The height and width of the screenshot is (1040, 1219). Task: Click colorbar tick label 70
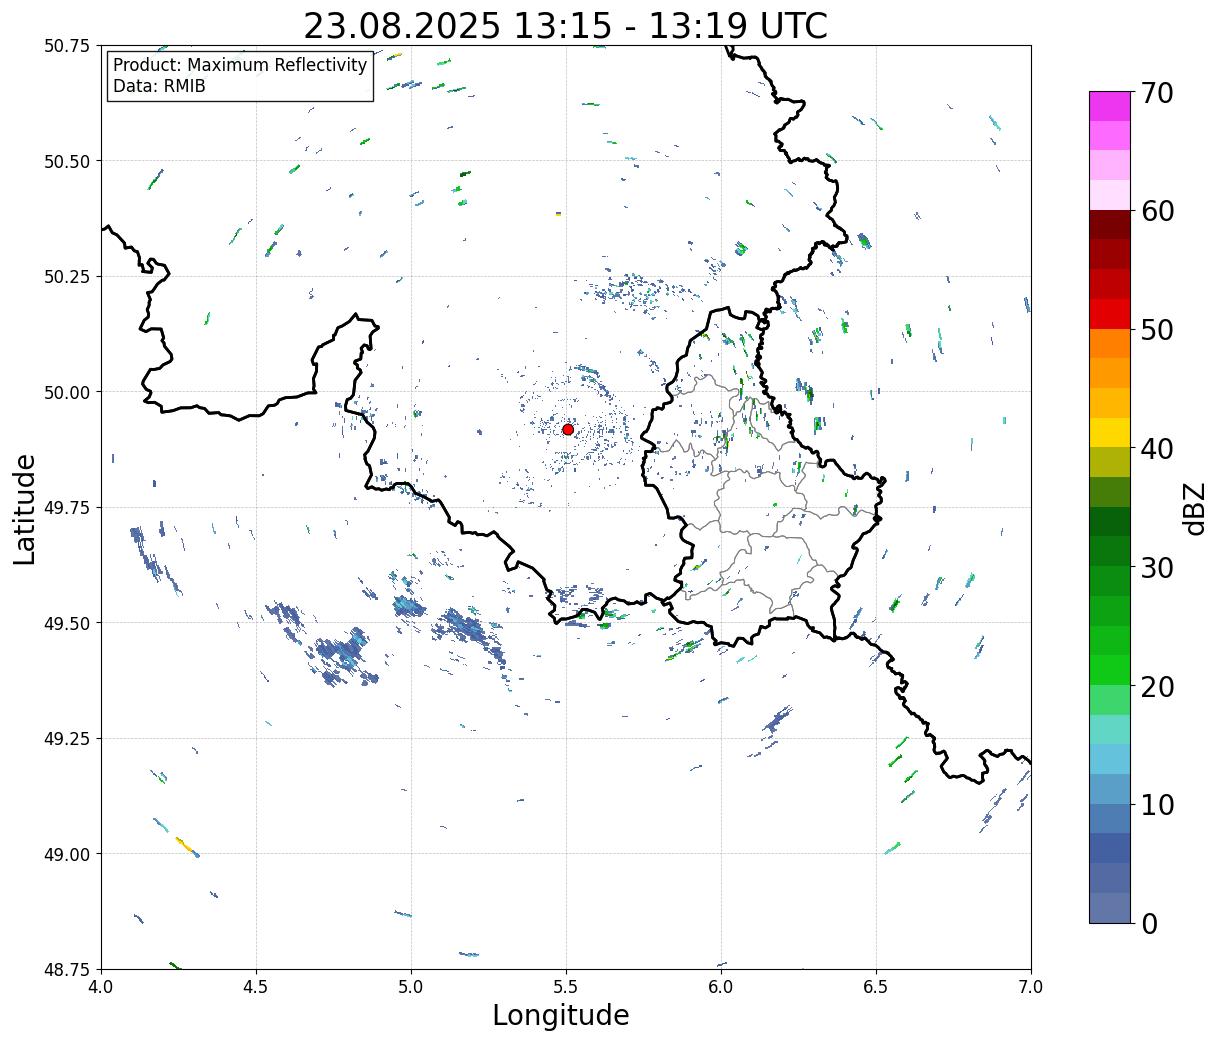tap(1157, 93)
